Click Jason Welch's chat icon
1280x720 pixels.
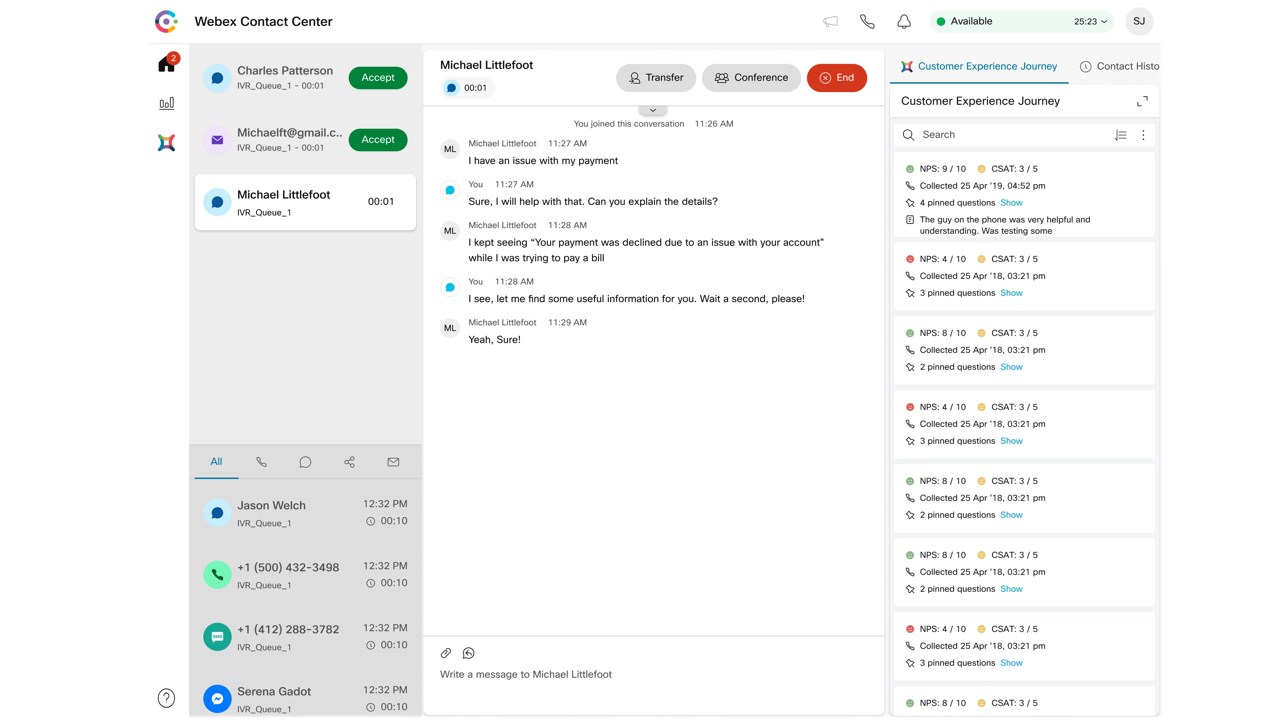217,513
